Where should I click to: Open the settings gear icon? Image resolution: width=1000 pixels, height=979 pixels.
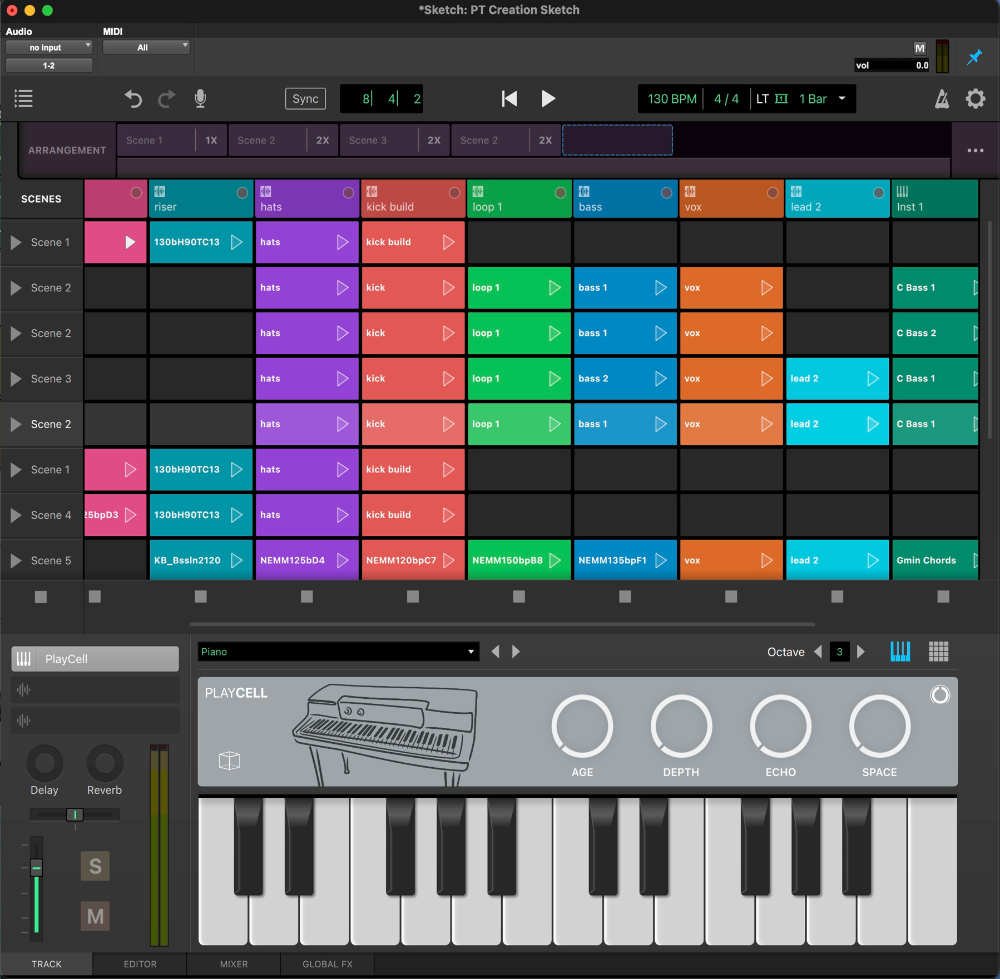tap(975, 98)
